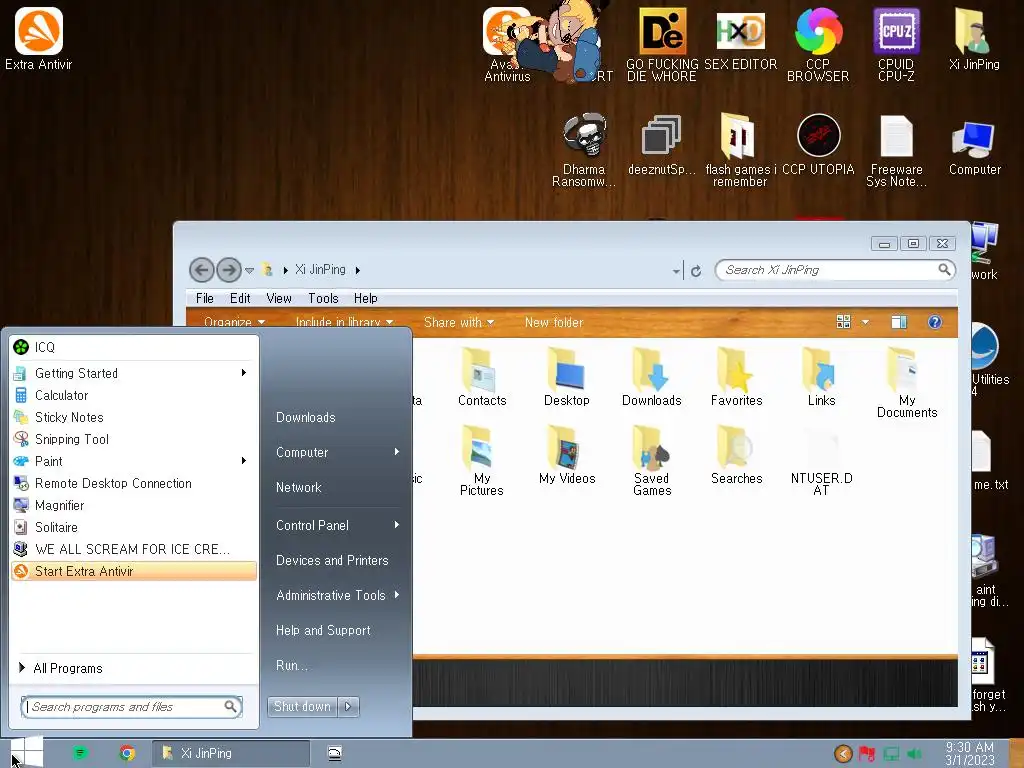This screenshot has height=768, width=1024.
Task: Launch Calculator from Start menu
Action: 134,395
